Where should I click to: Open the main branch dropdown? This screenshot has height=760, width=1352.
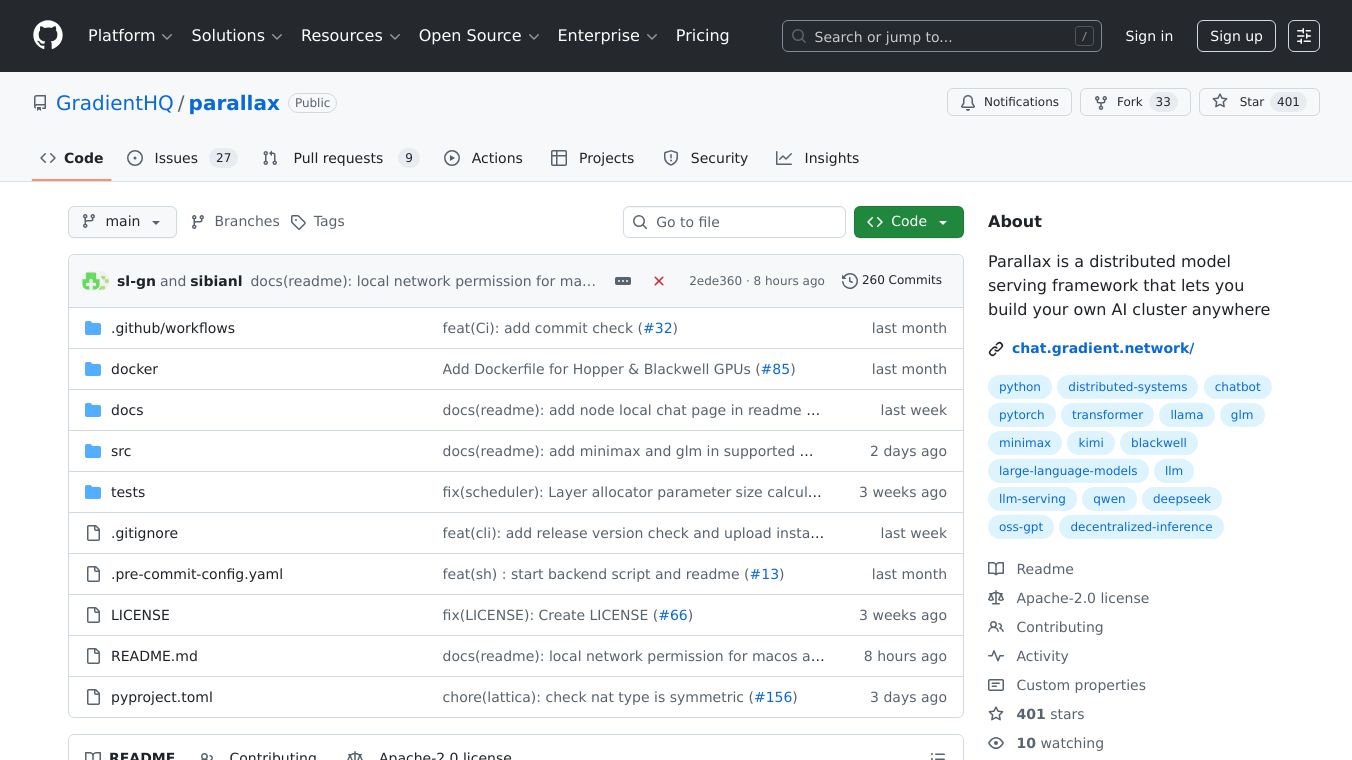pyautogui.click(x=122, y=222)
